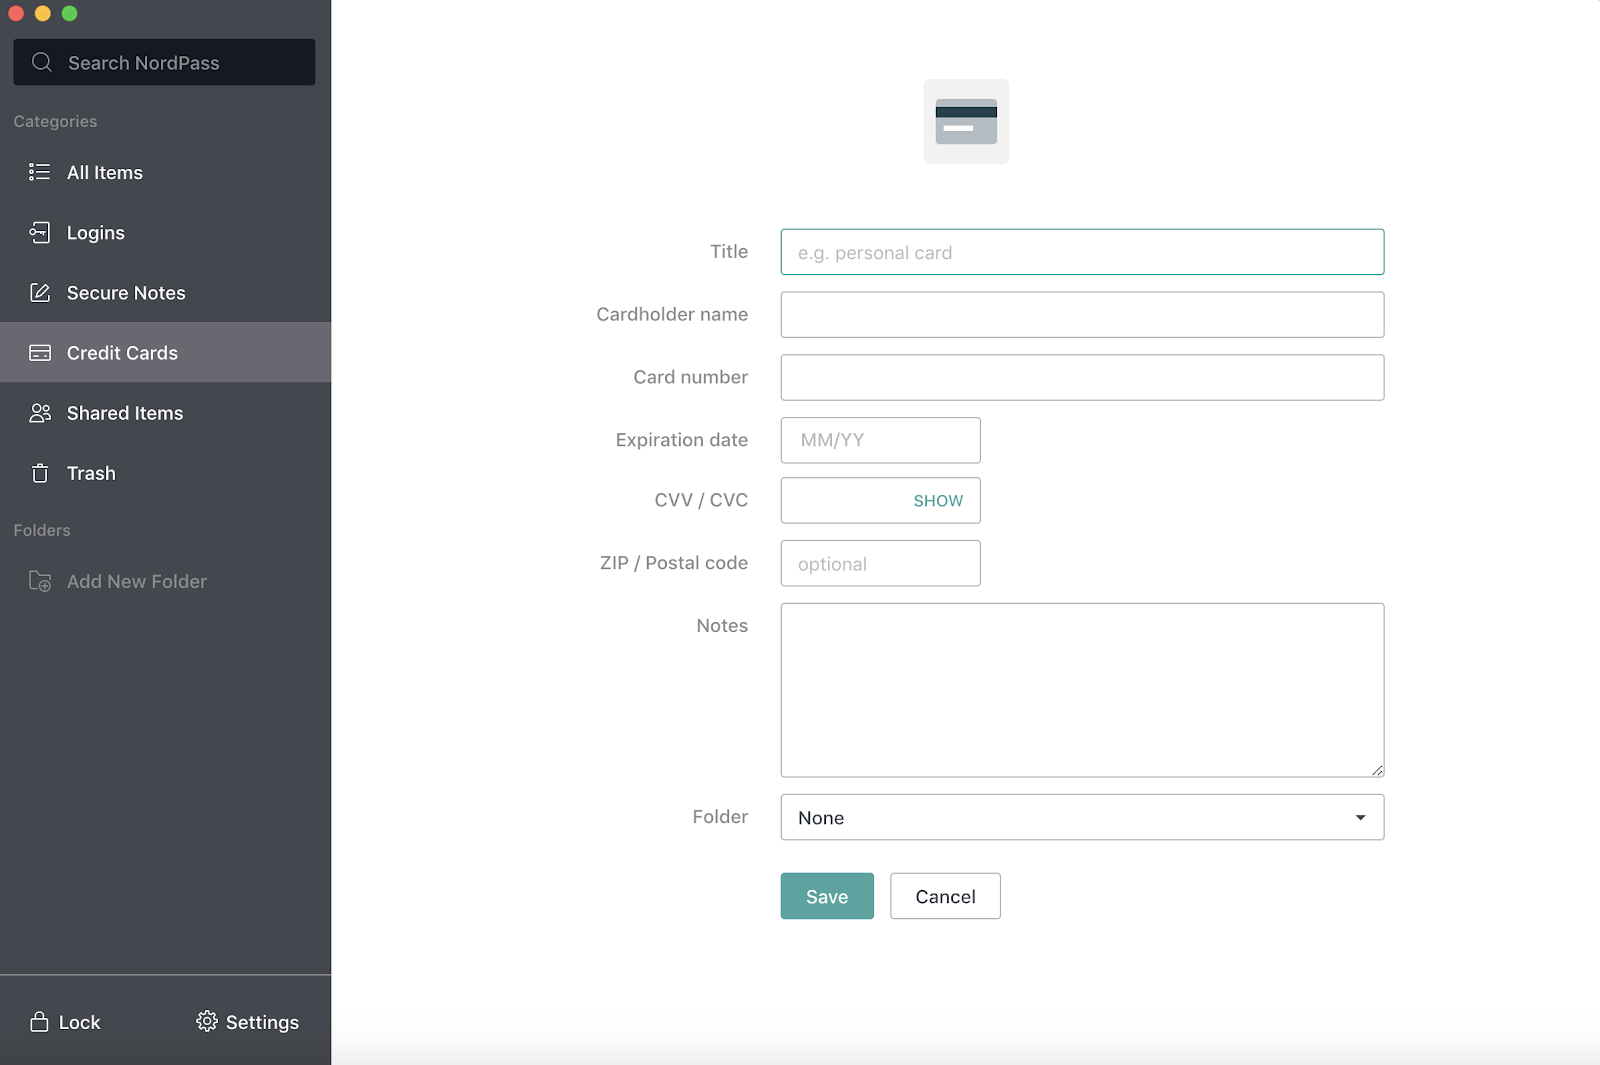Click the Lock padlock icon
The width and height of the screenshot is (1600, 1065).
pos(39,1021)
